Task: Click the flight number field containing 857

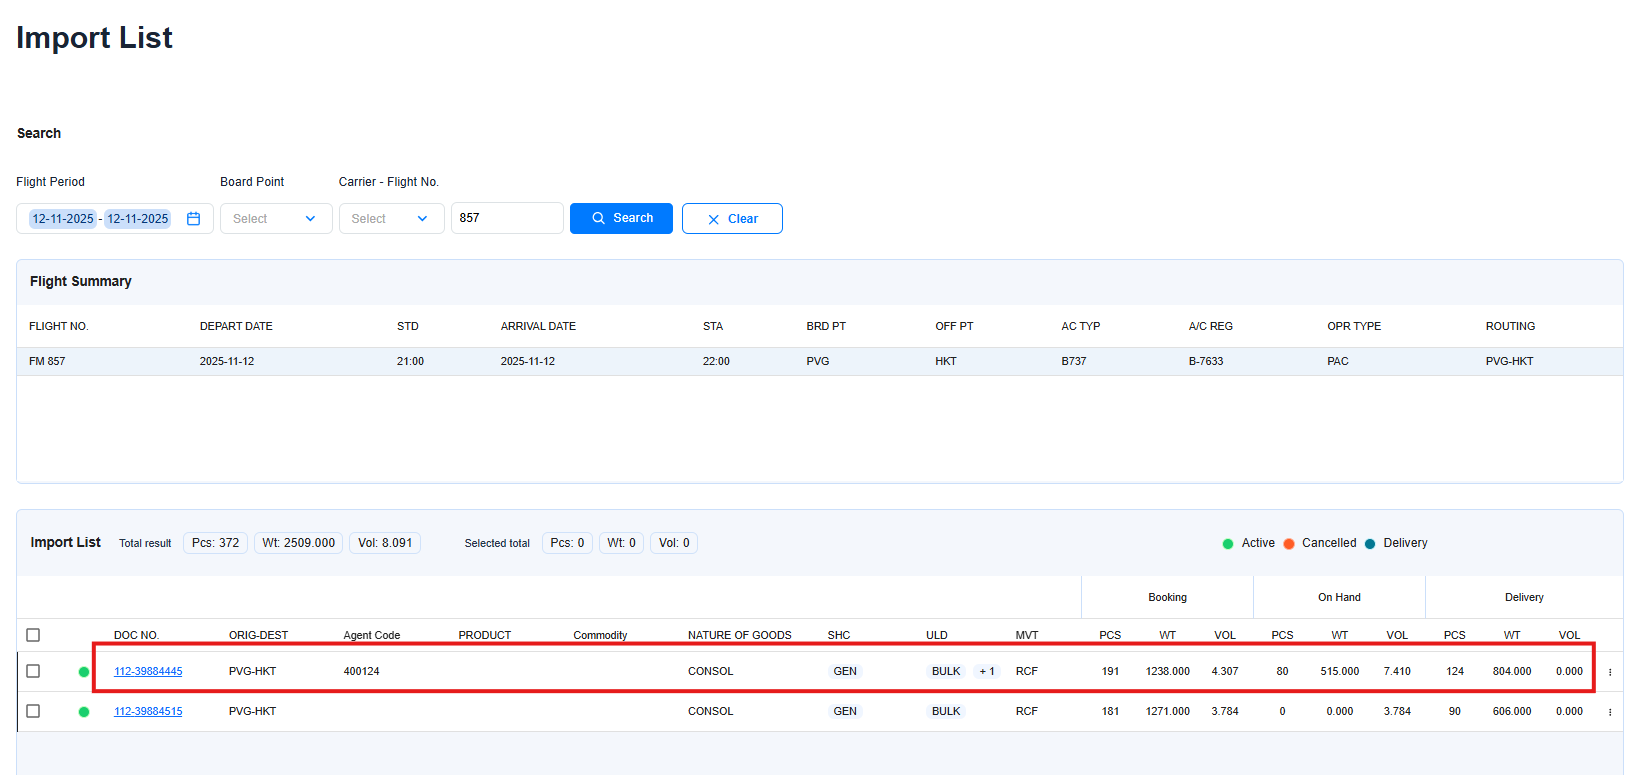Action: pyautogui.click(x=506, y=218)
